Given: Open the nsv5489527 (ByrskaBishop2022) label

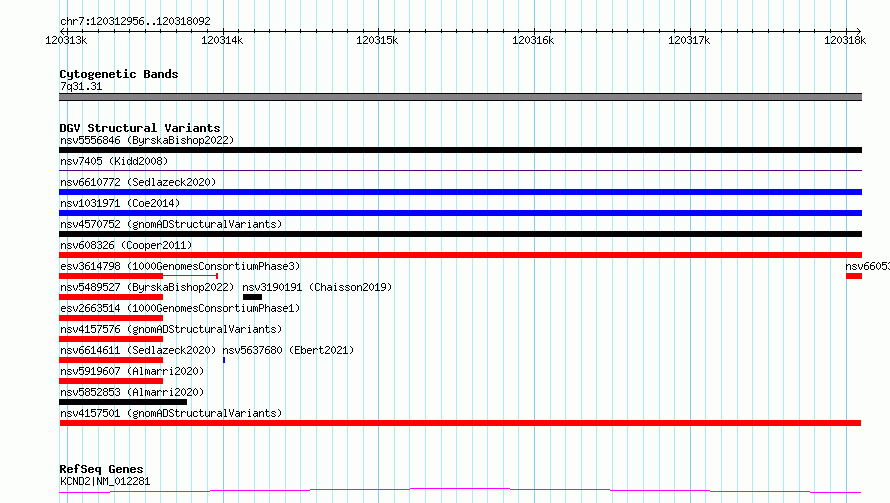Looking at the screenshot, I should pos(147,287).
